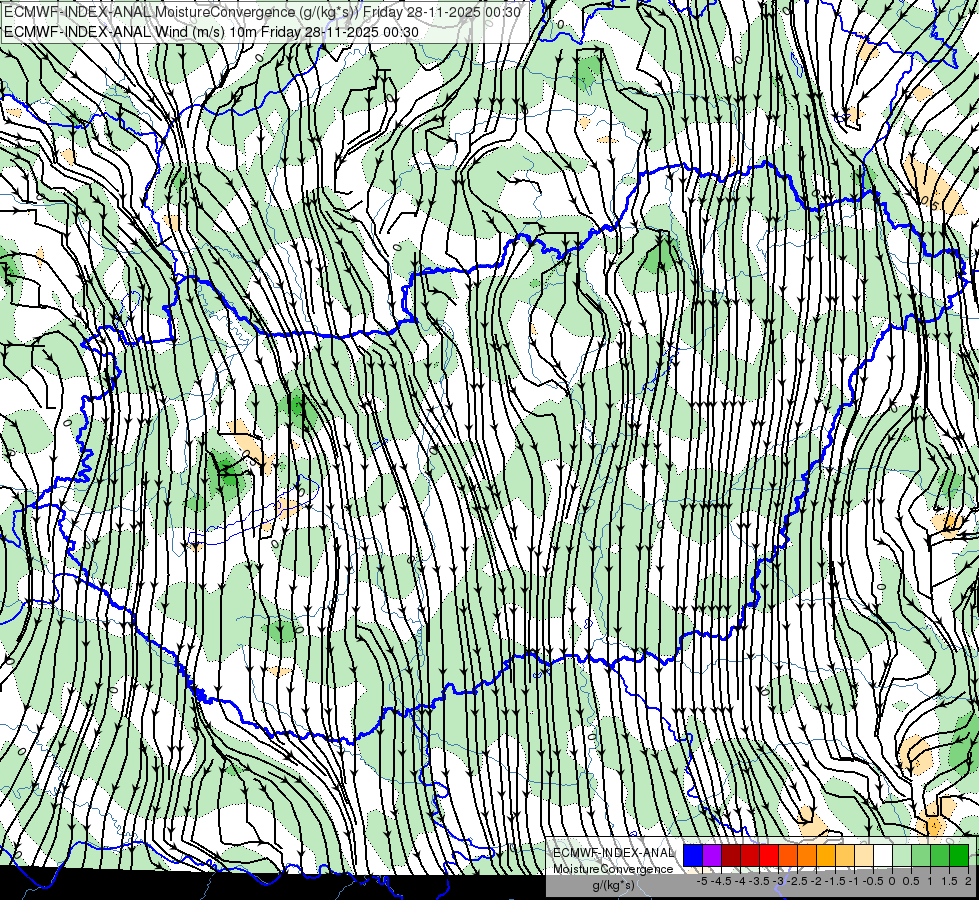The height and width of the screenshot is (900, 979).
Task: Click the -0.5 tick label in the legend
Action: pos(873,881)
